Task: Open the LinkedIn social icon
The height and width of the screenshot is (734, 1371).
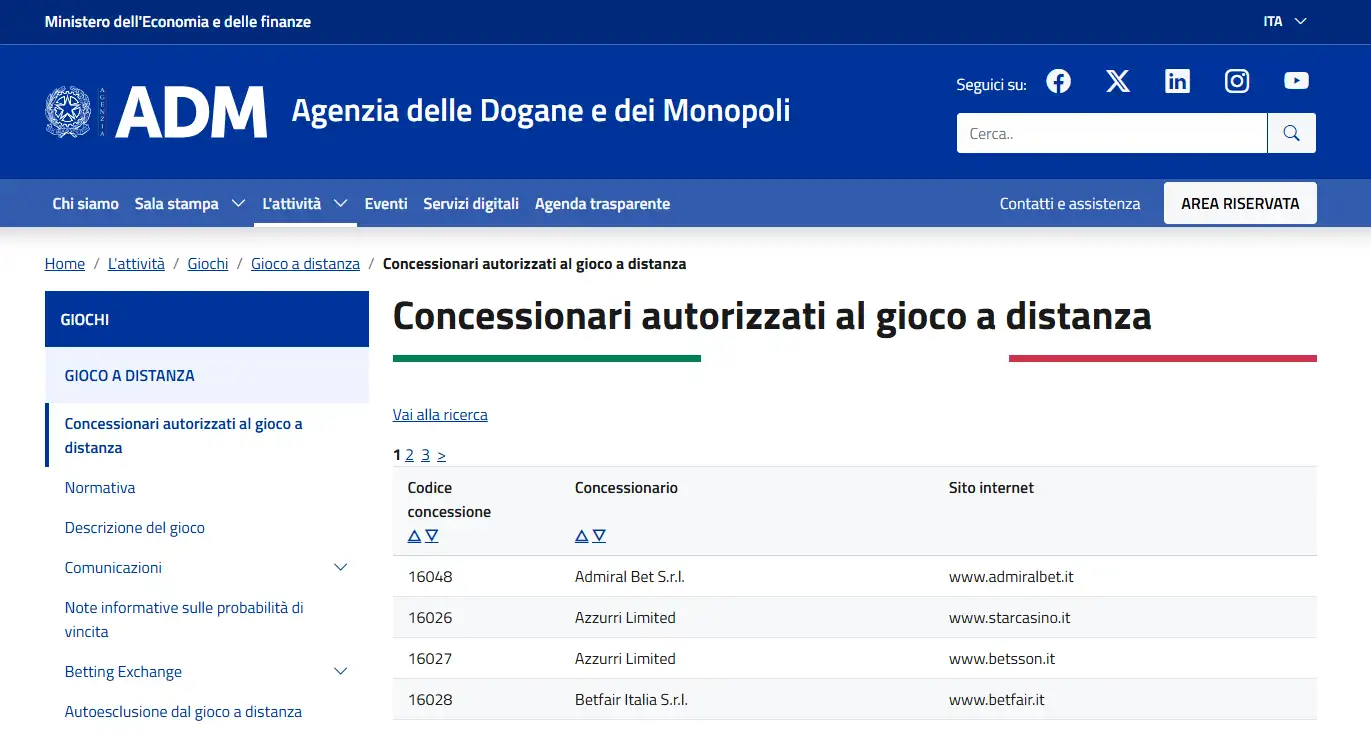Action: pyautogui.click(x=1177, y=81)
